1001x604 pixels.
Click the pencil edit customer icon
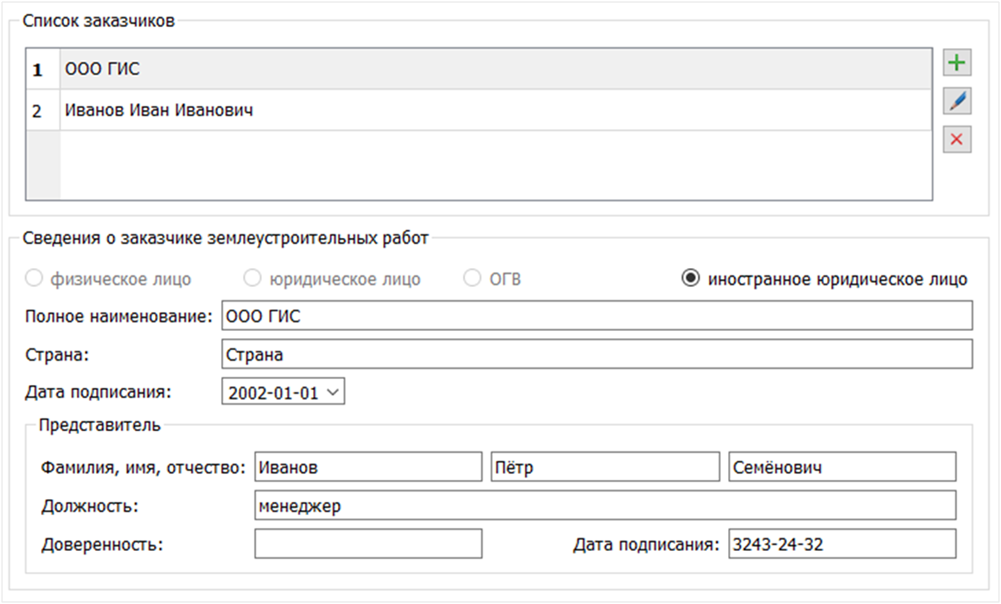[958, 101]
